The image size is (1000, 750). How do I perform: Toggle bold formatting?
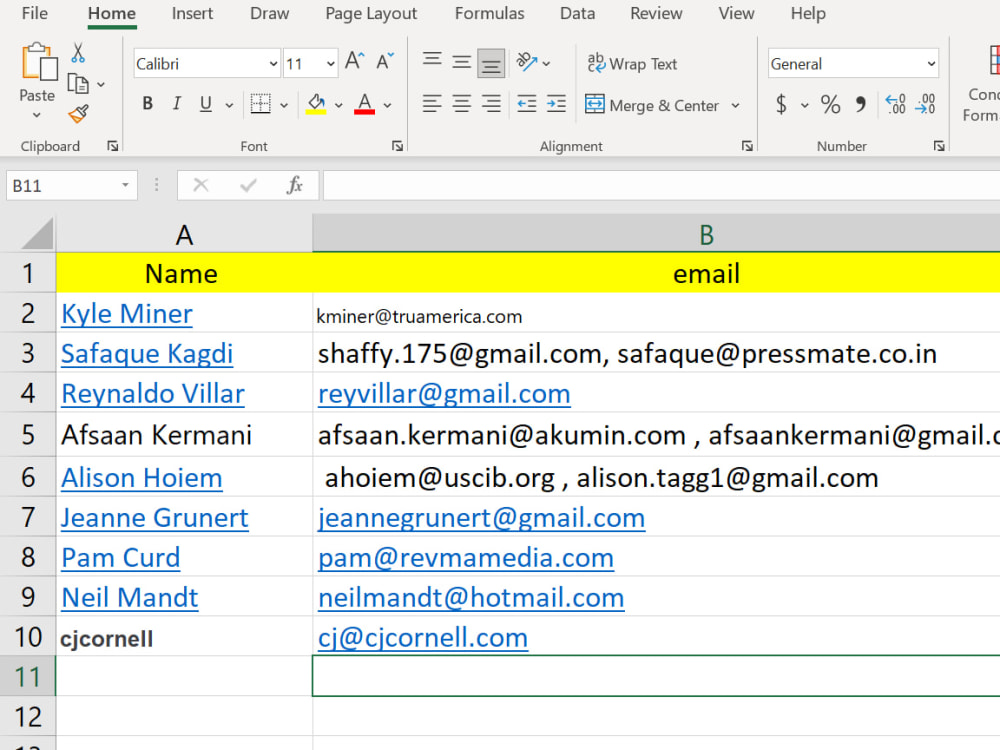[x=147, y=103]
